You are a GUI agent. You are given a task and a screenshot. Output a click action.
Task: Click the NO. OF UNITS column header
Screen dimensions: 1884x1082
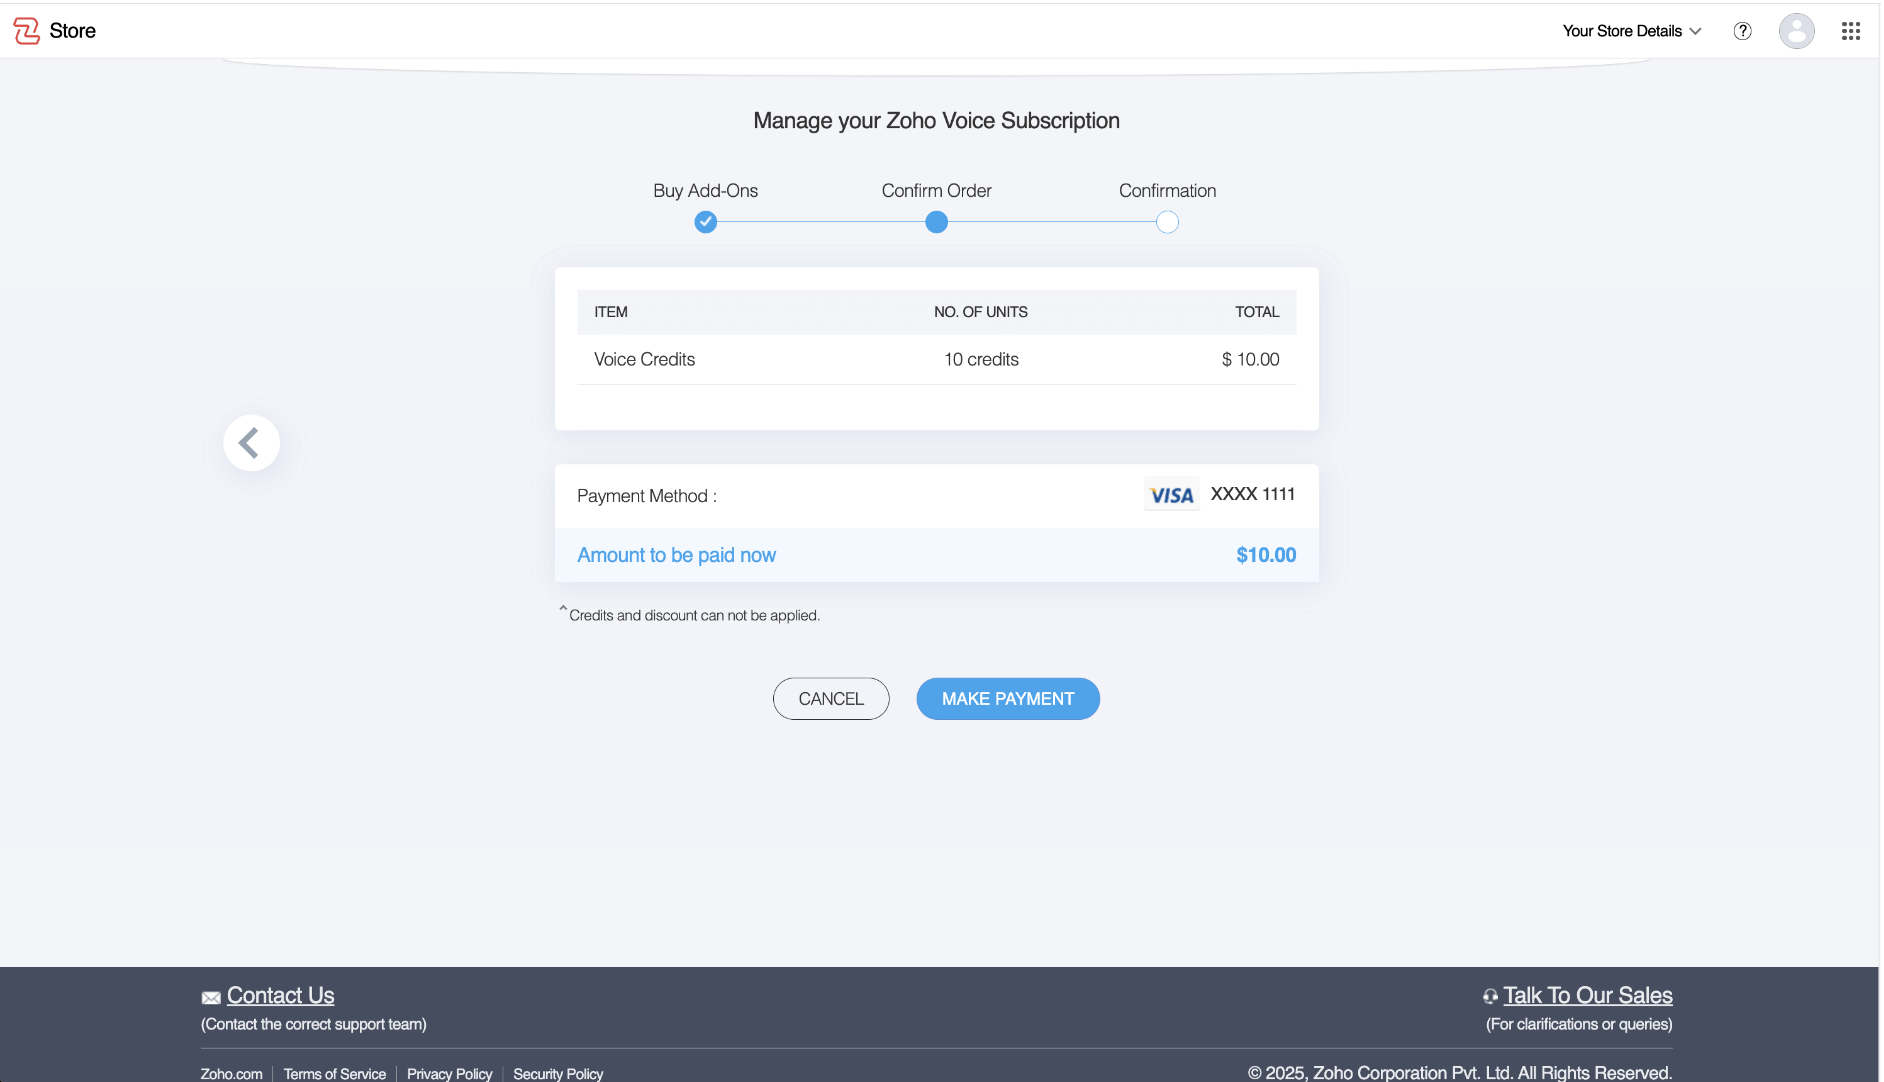(x=981, y=312)
